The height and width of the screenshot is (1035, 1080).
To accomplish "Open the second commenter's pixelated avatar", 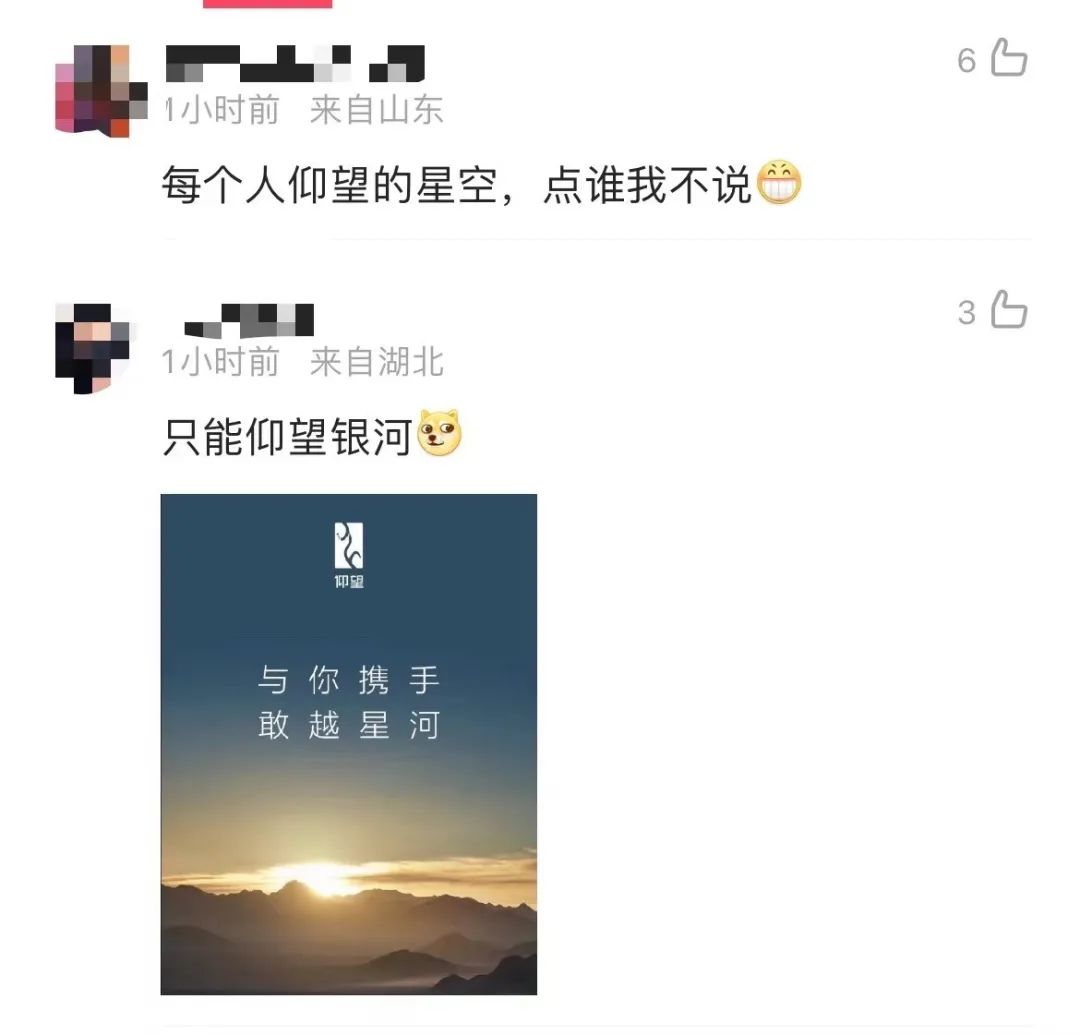I will [93, 348].
